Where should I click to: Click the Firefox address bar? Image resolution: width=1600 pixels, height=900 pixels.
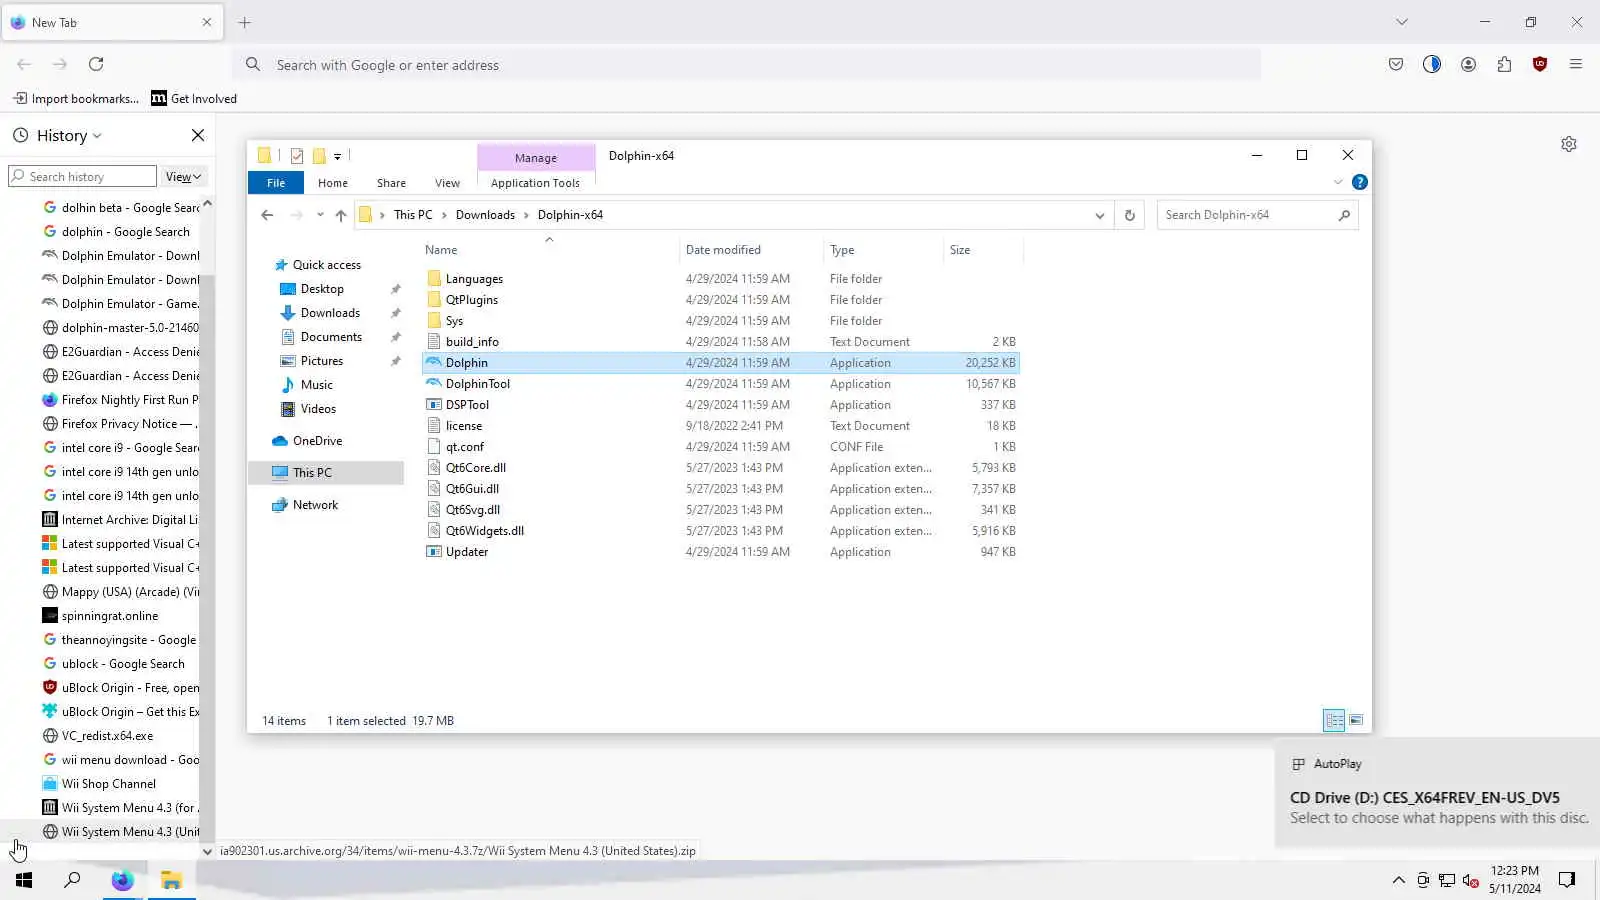click(747, 65)
